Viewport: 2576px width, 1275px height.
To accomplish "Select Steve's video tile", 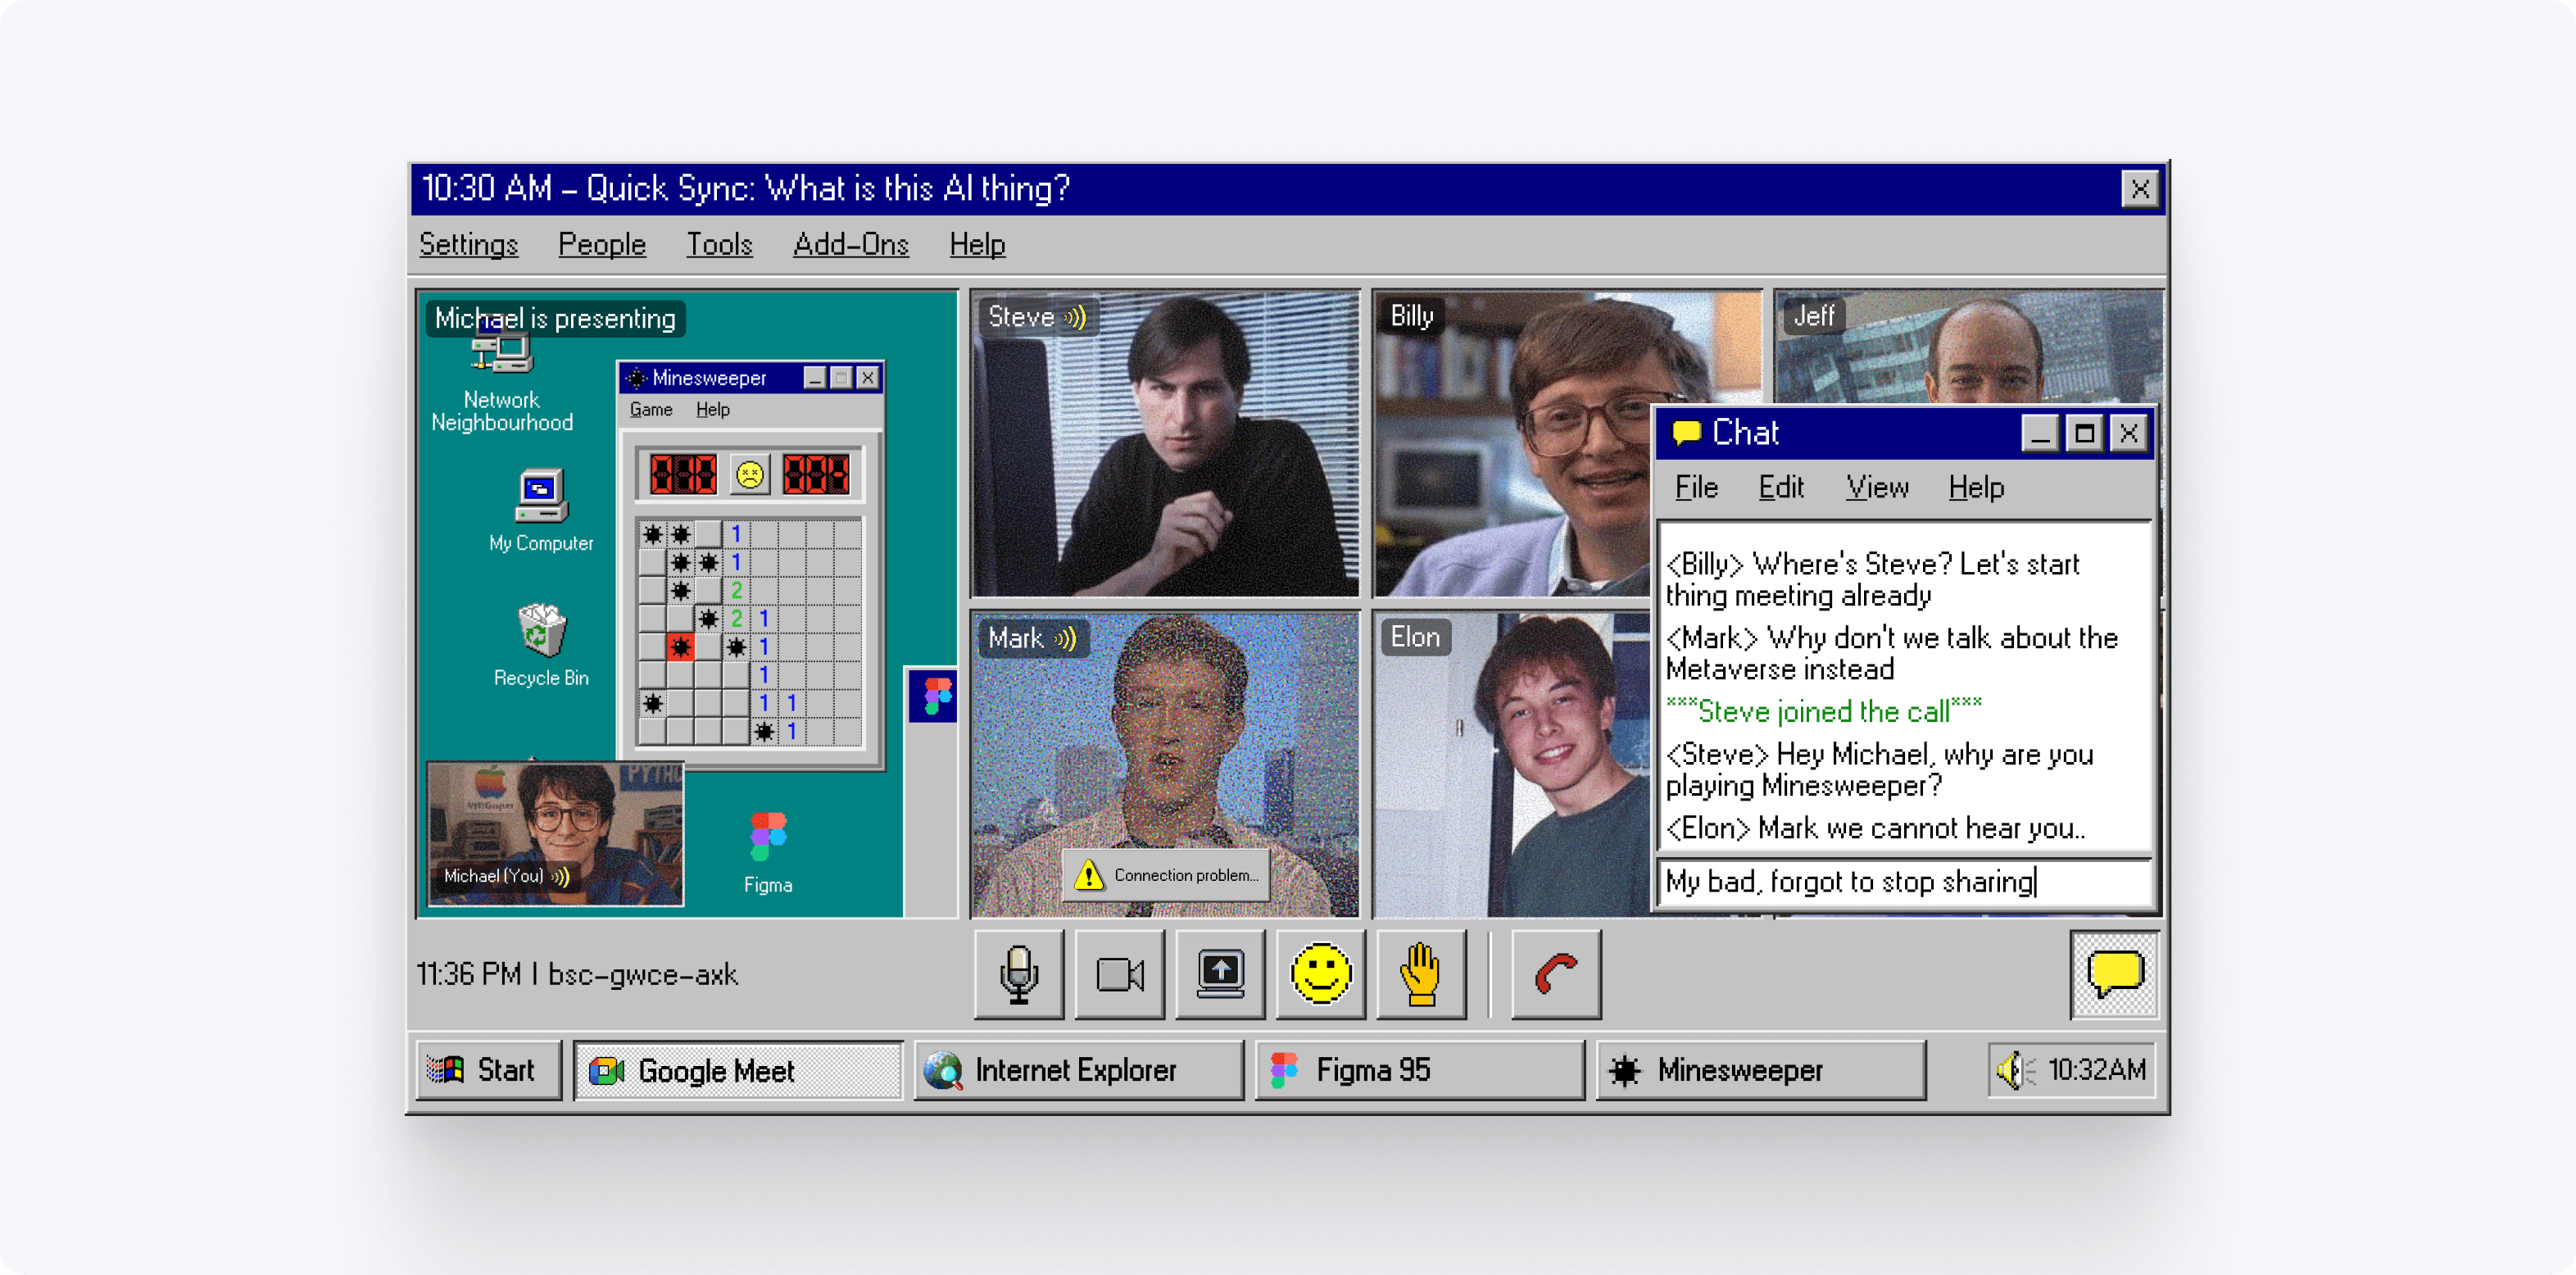I will point(1165,444).
